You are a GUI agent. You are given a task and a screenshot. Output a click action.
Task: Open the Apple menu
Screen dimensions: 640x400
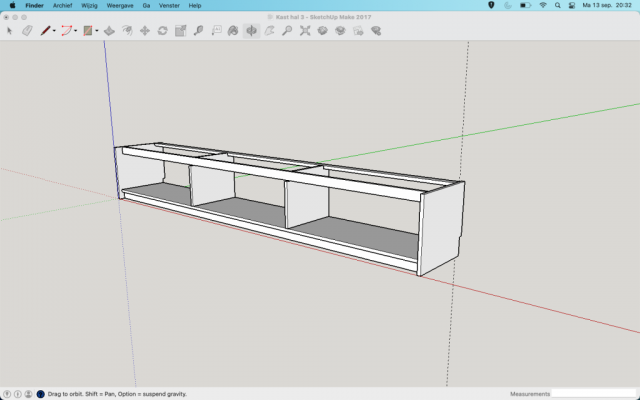click(x=13, y=6)
